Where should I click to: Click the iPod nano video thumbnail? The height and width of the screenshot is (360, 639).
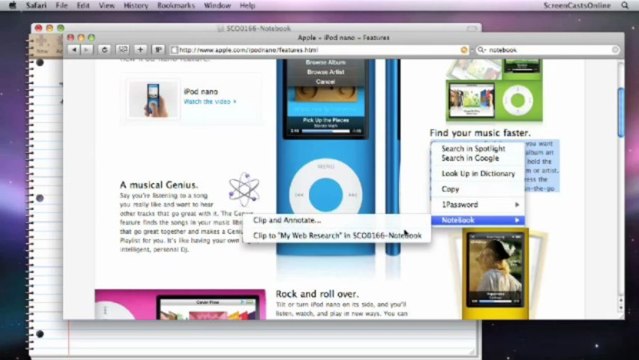click(x=153, y=99)
